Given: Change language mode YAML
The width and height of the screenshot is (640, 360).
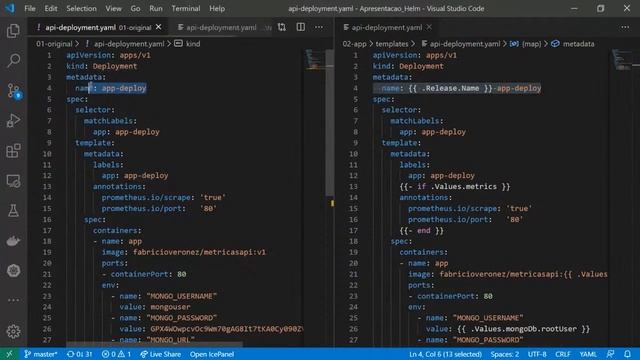Looking at the screenshot, I should tap(588, 354).
